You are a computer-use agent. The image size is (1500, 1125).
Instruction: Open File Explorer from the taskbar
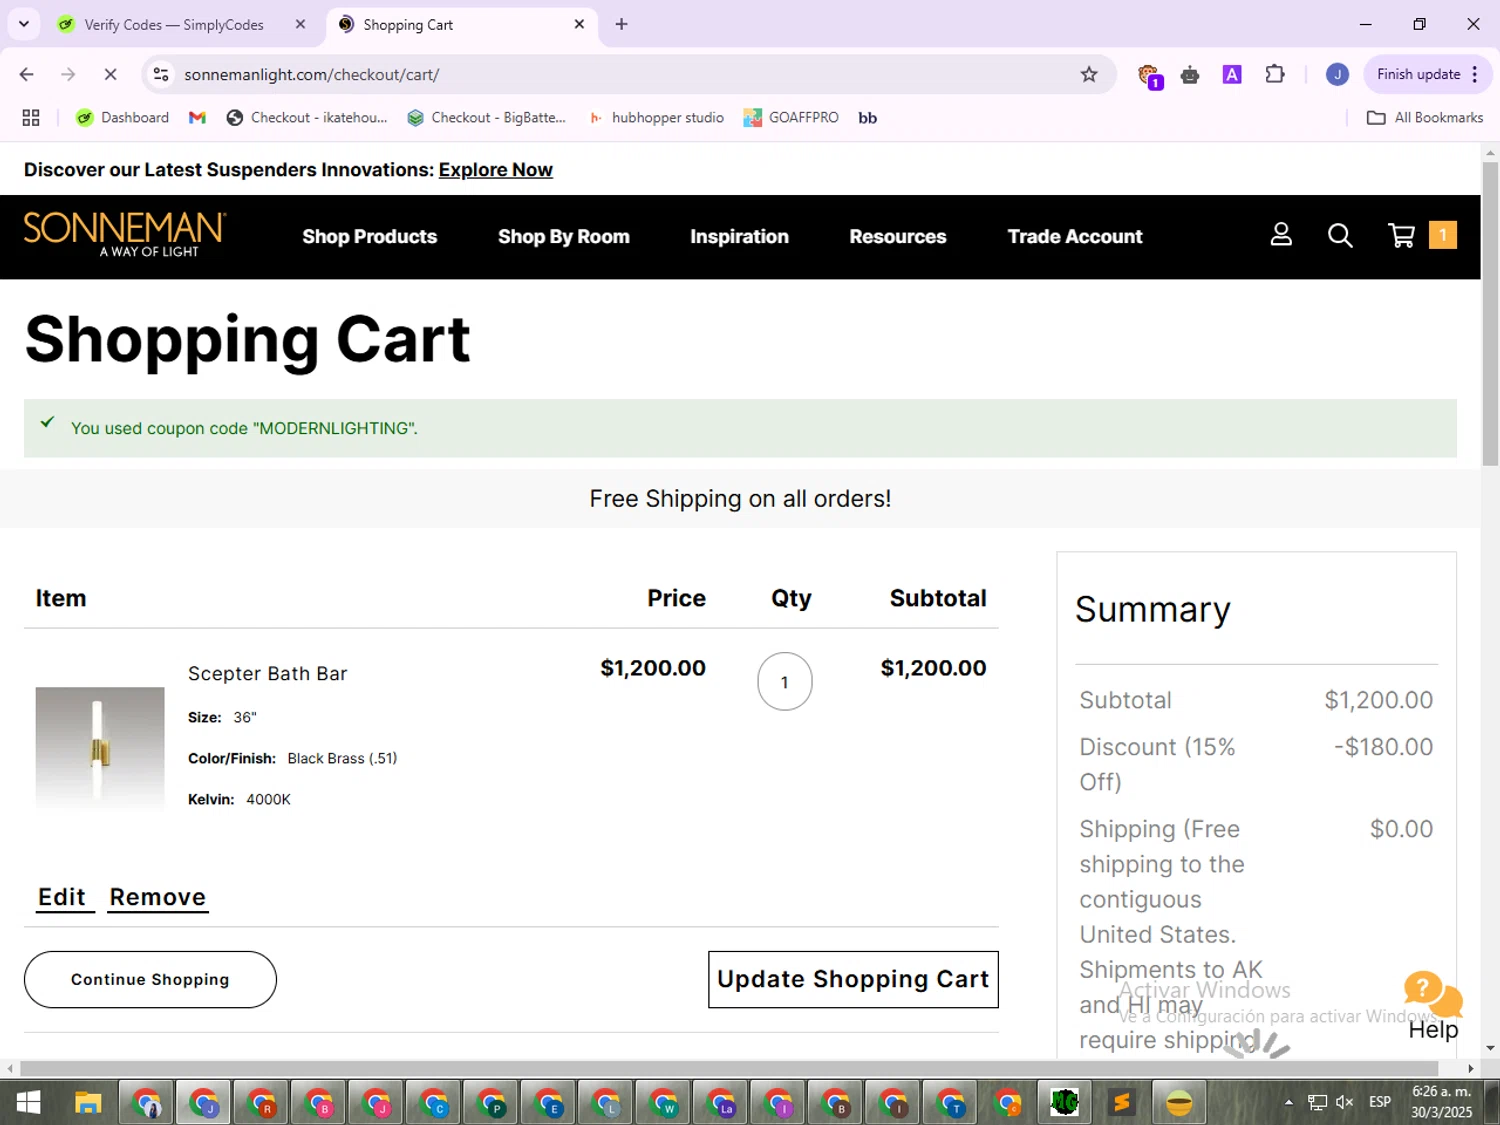click(x=88, y=1103)
